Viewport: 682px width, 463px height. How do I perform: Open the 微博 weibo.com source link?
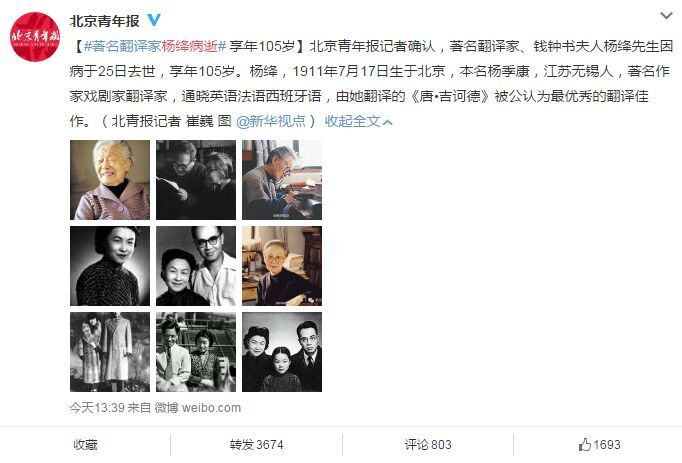pyautogui.click(x=197, y=408)
